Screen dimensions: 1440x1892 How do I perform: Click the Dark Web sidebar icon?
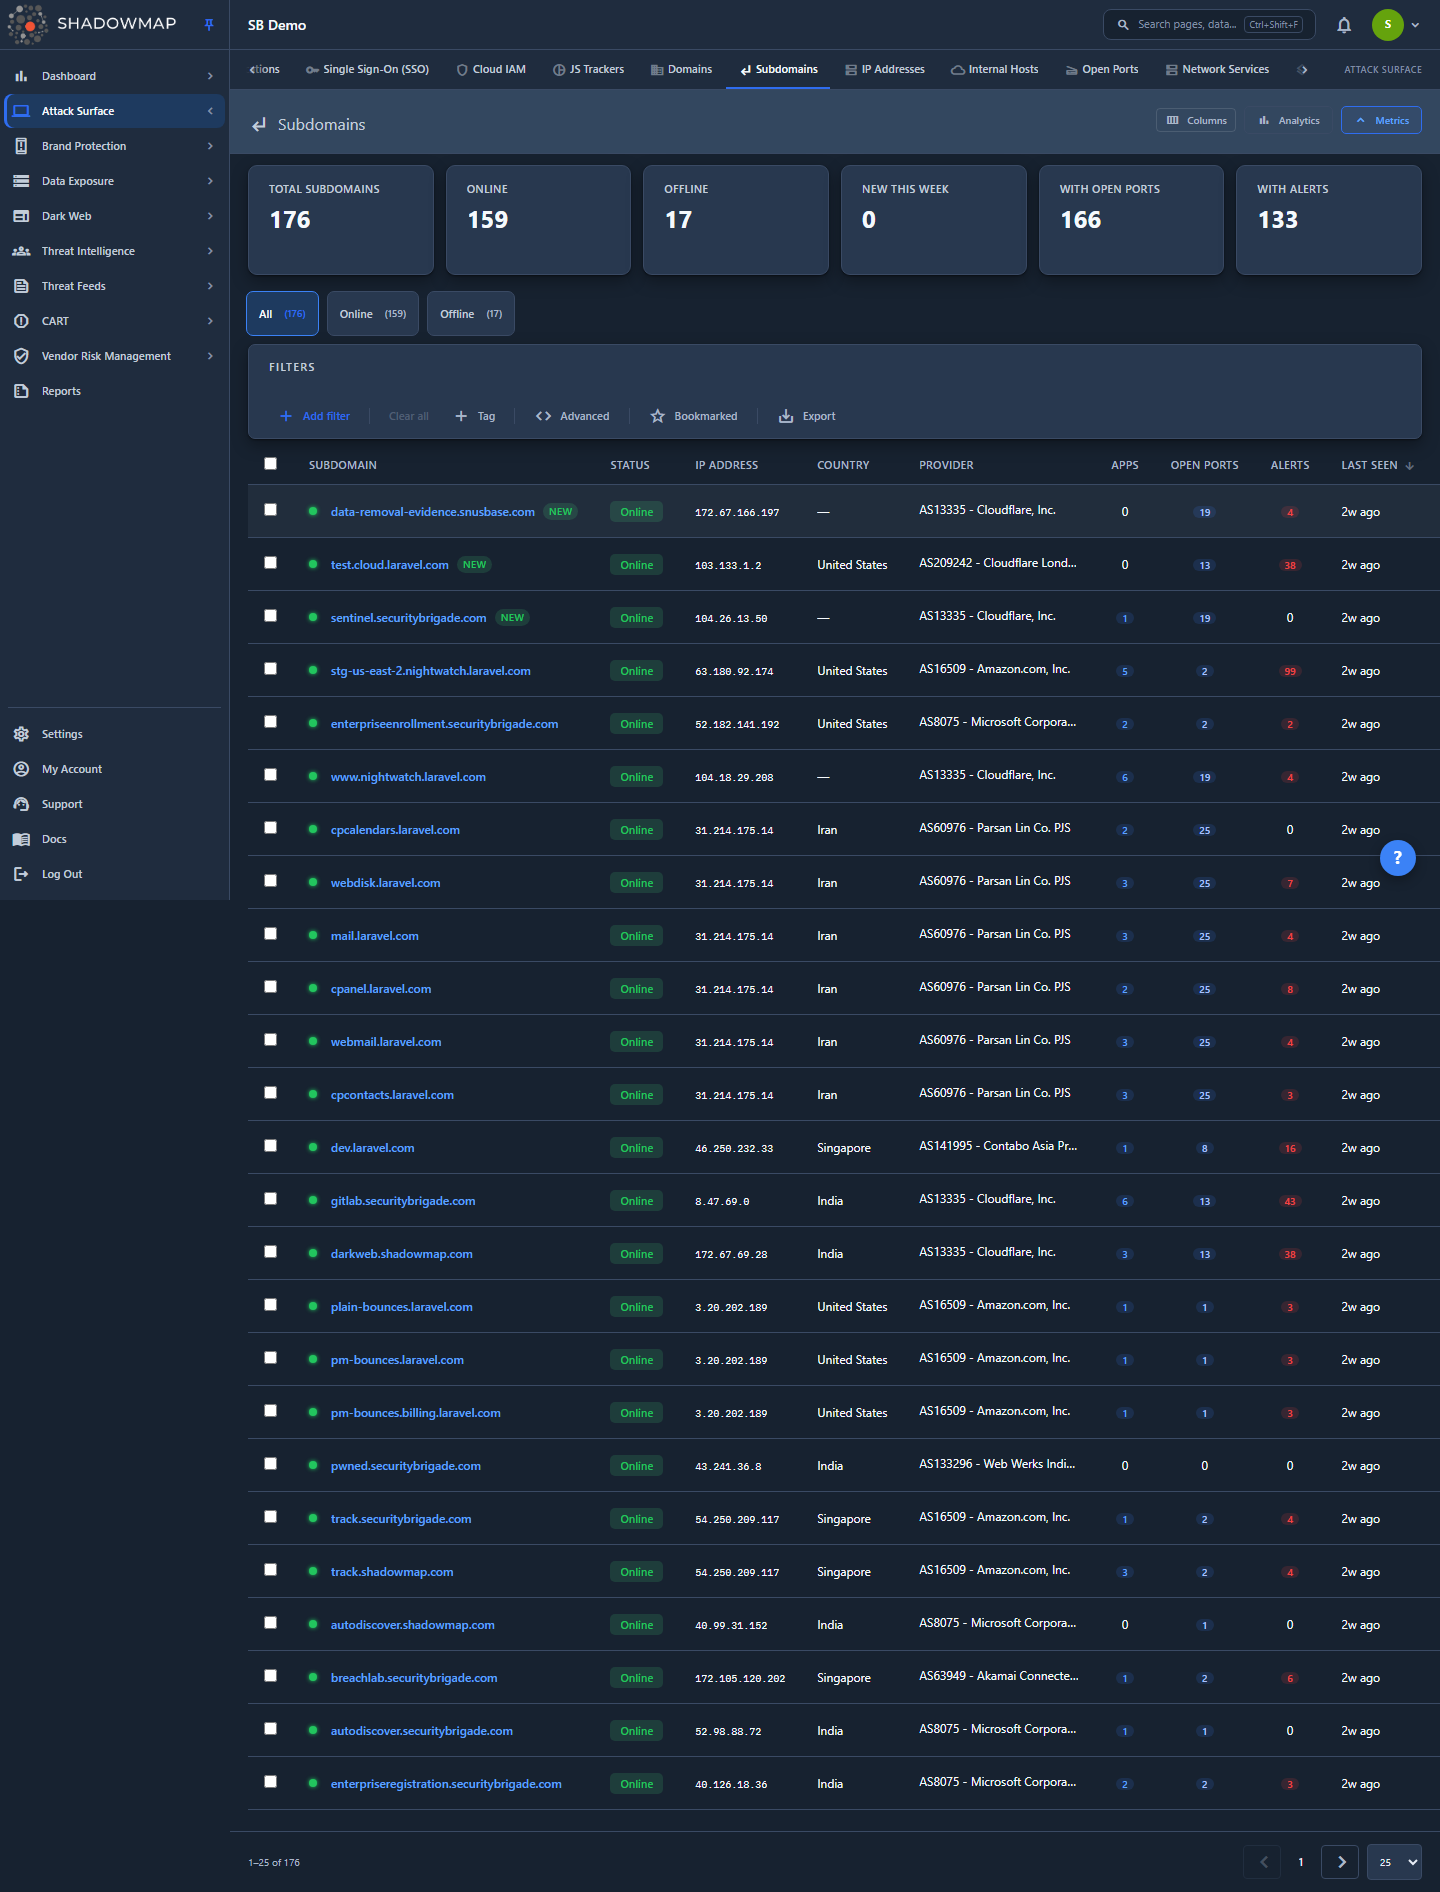coord(21,216)
